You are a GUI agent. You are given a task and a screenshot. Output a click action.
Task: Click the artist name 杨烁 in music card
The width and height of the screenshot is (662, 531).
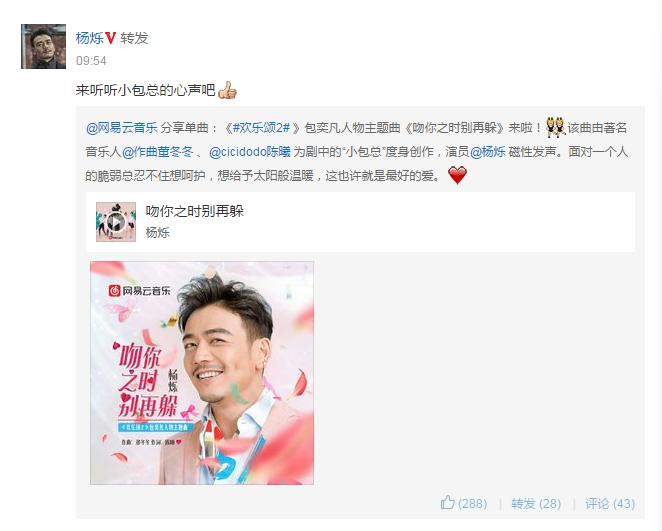tap(157, 232)
